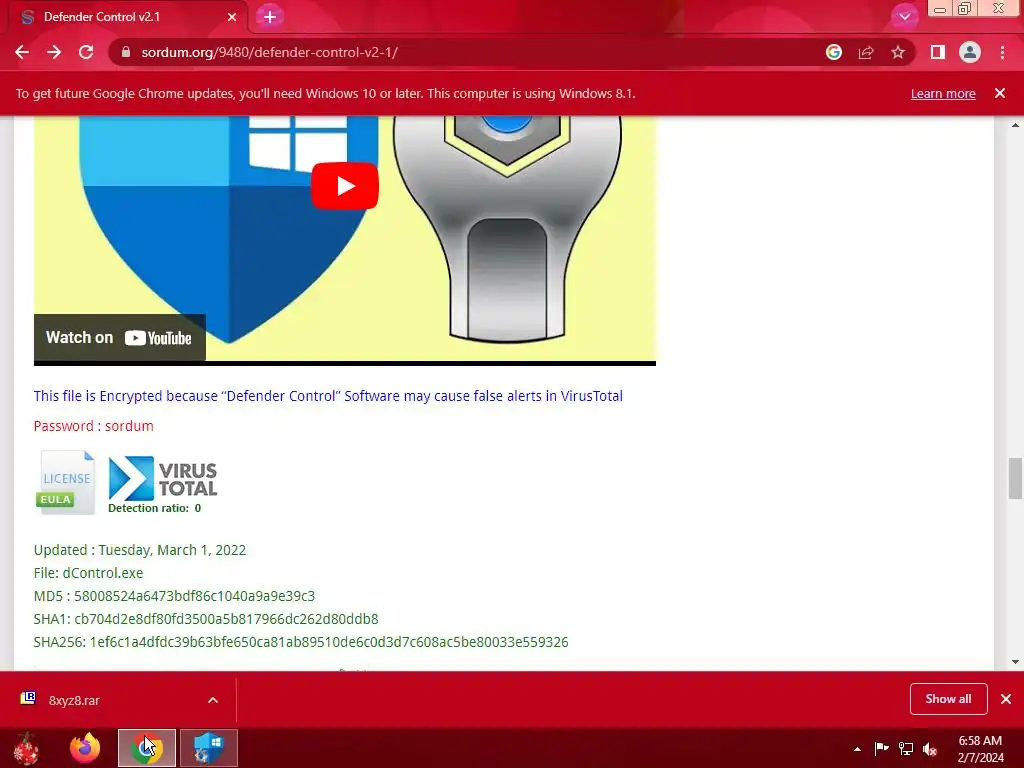Click the SHA1 hash line
The image size is (1024, 768).
tap(206, 618)
